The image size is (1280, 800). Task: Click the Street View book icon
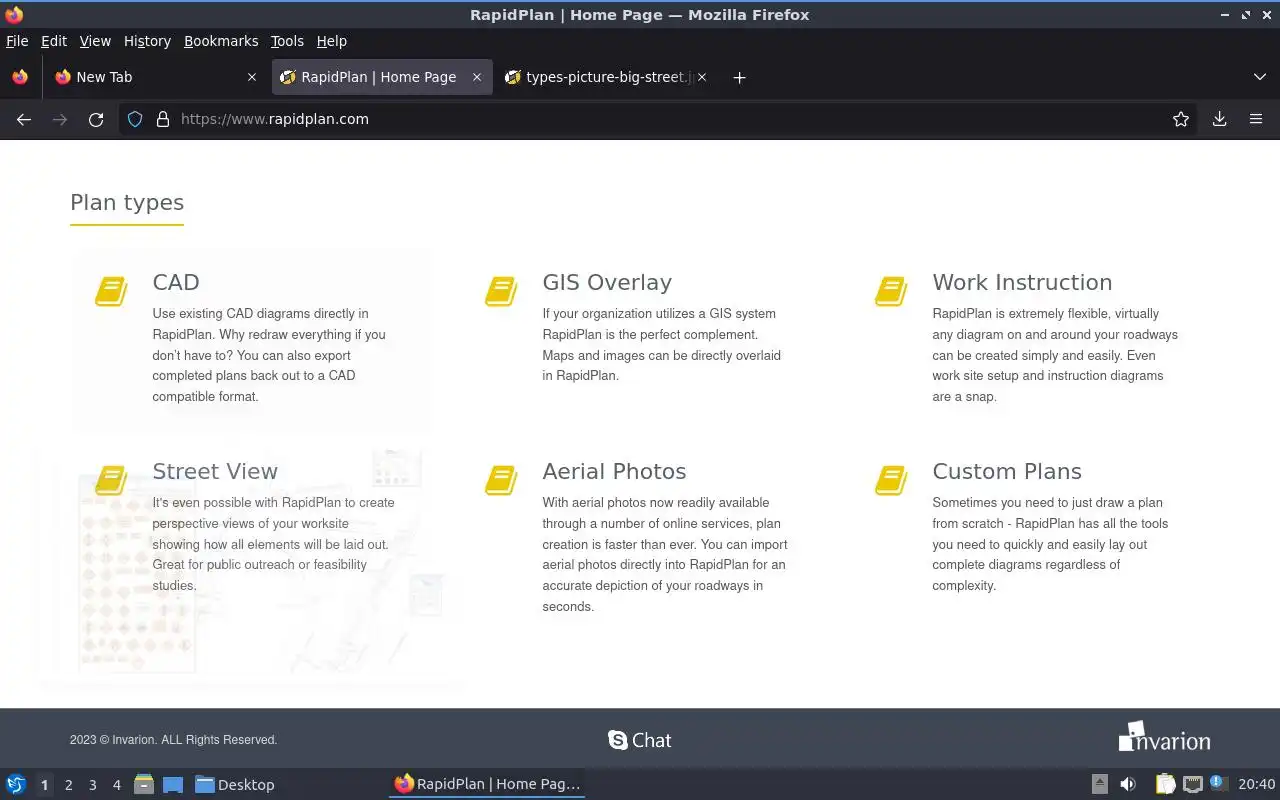click(111, 480)
